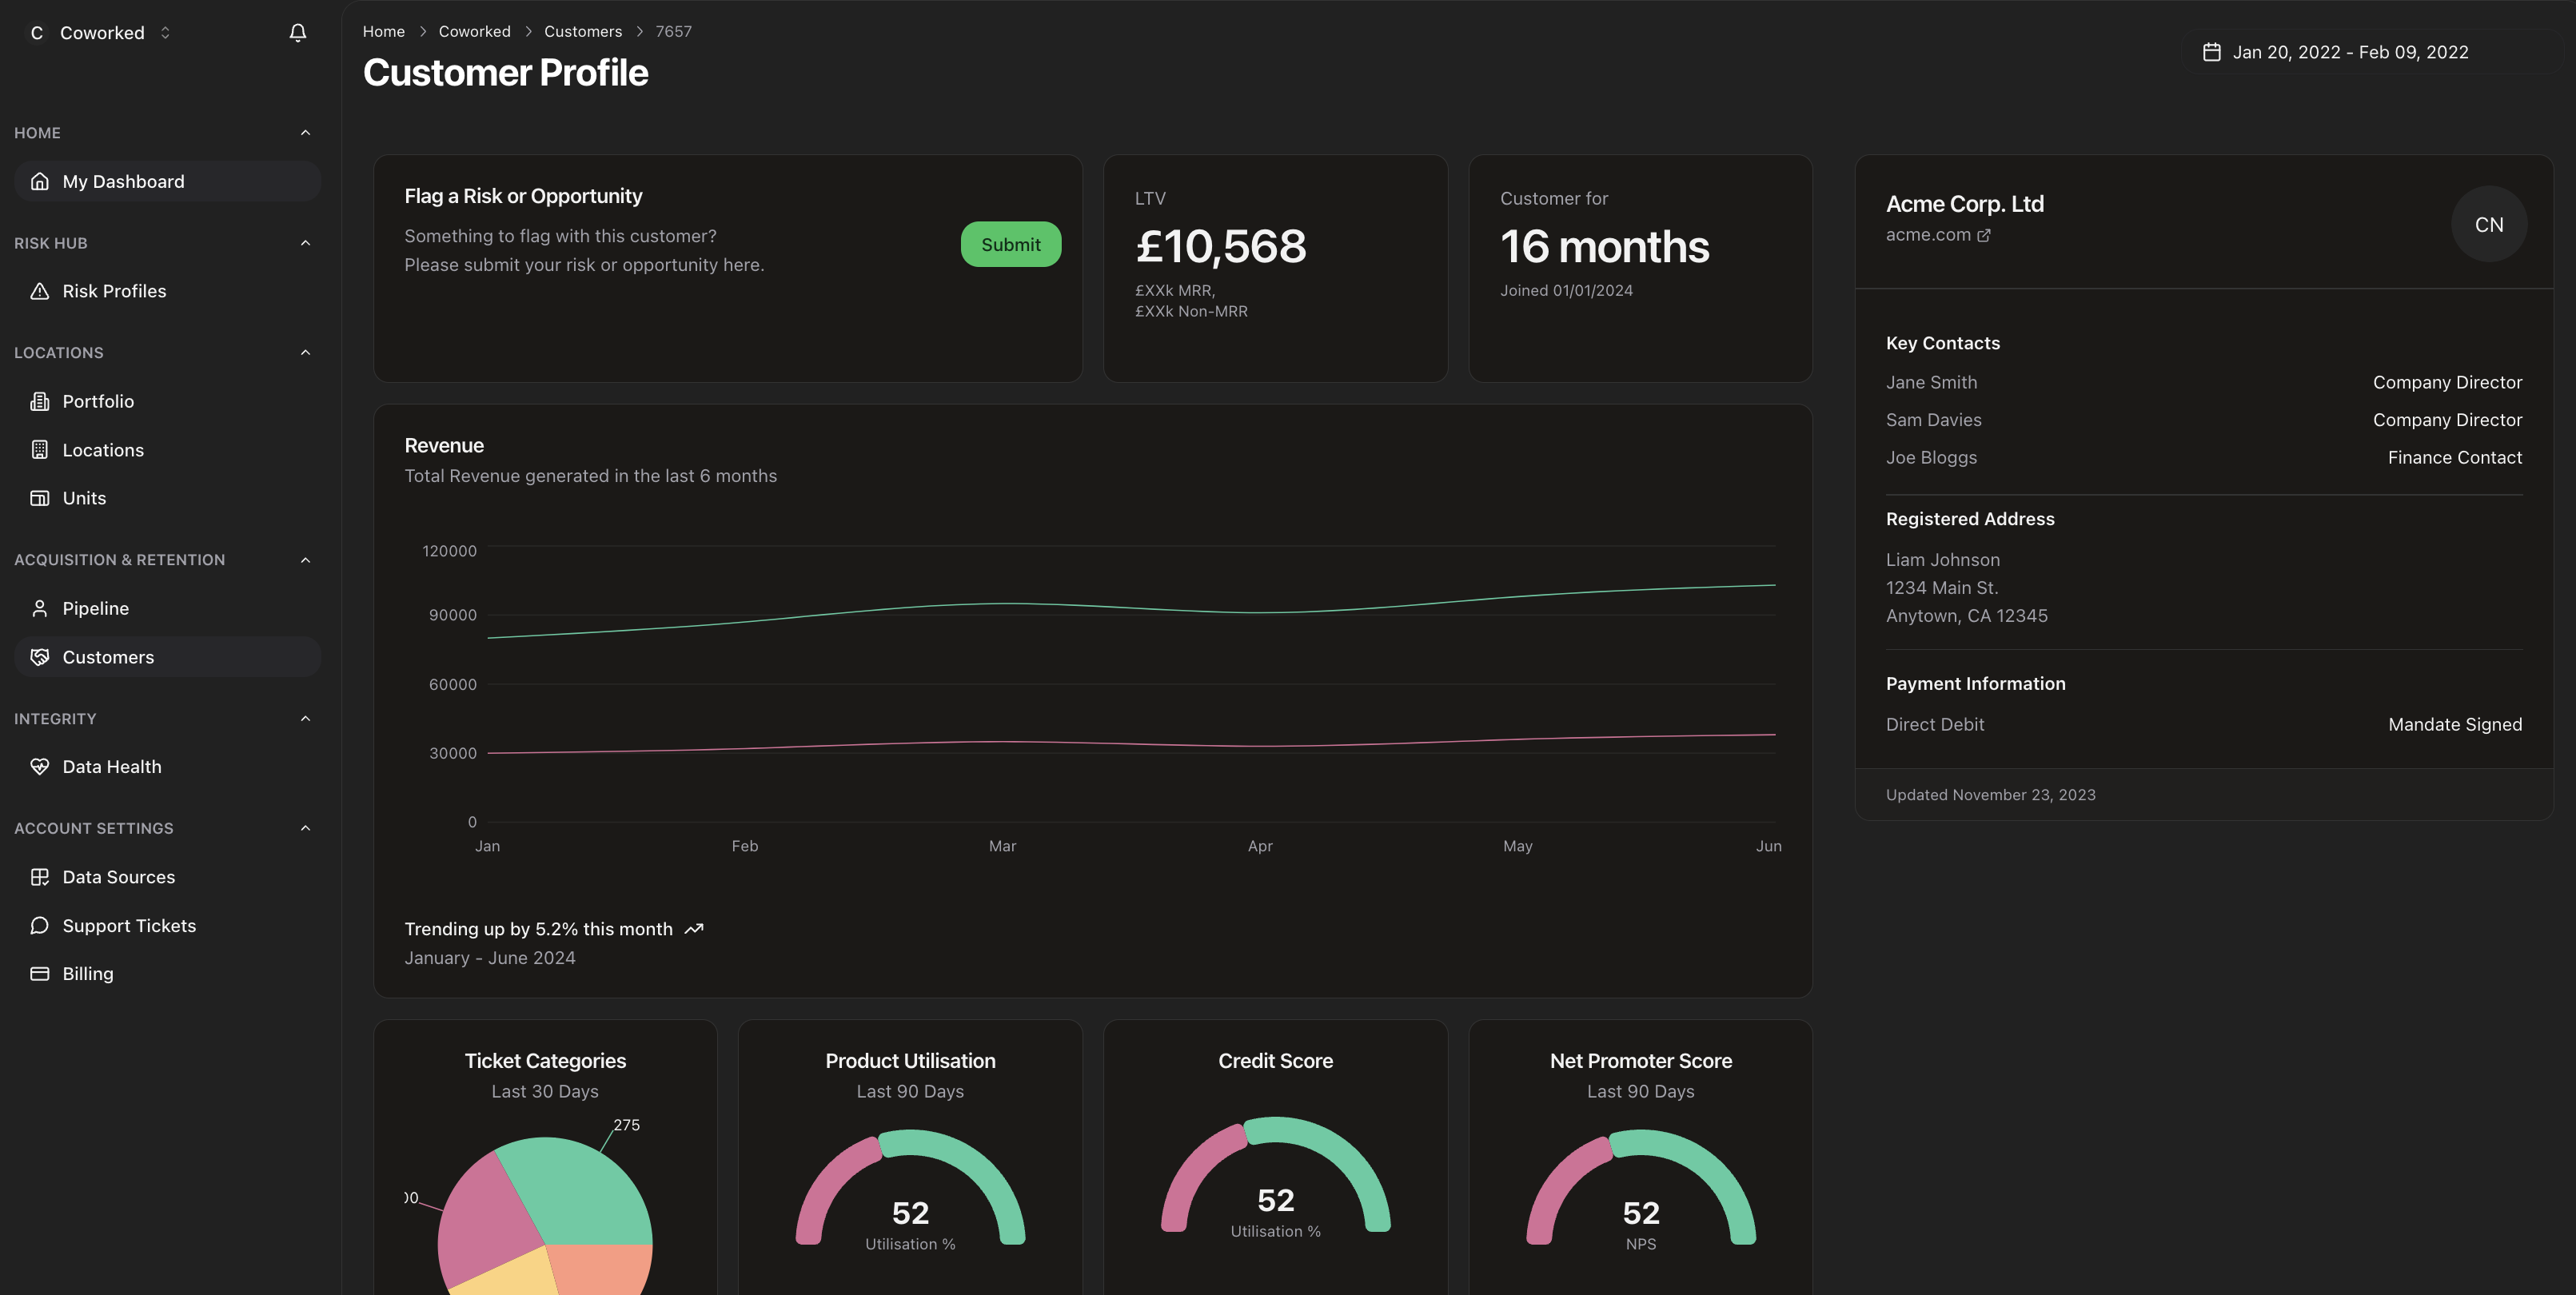Open the Billing page from sidebar
This screenshot has height=1295, width=2576.
pos(88,973)
